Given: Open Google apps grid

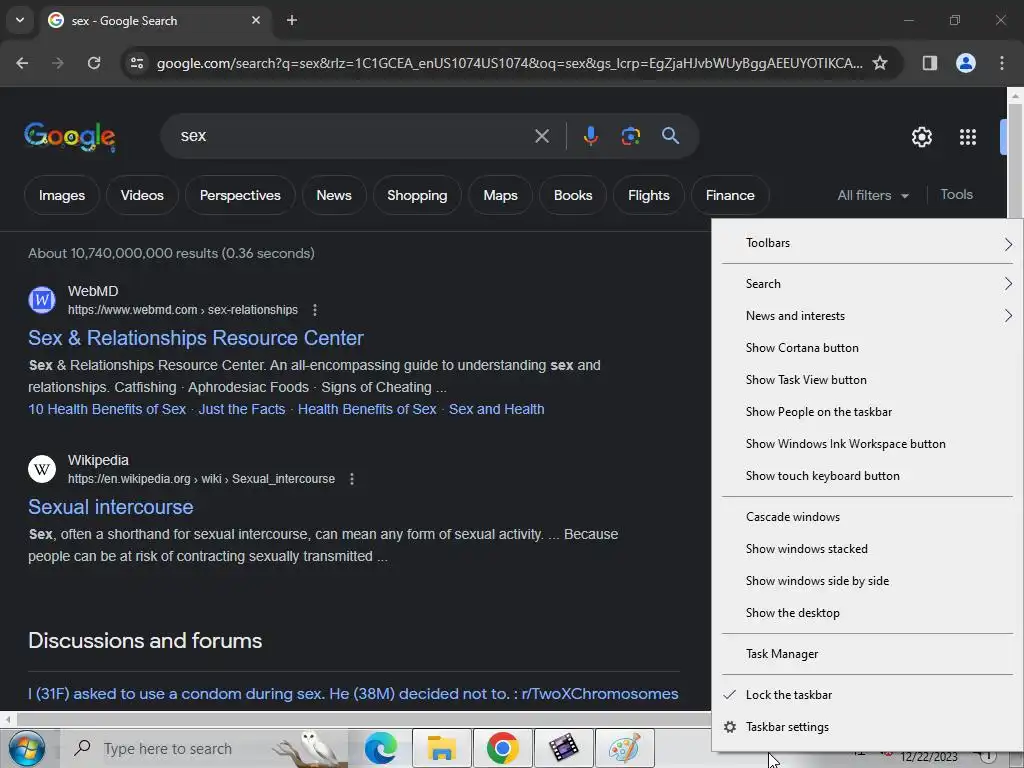Looking at the screenshot, I should pos(968,137).
